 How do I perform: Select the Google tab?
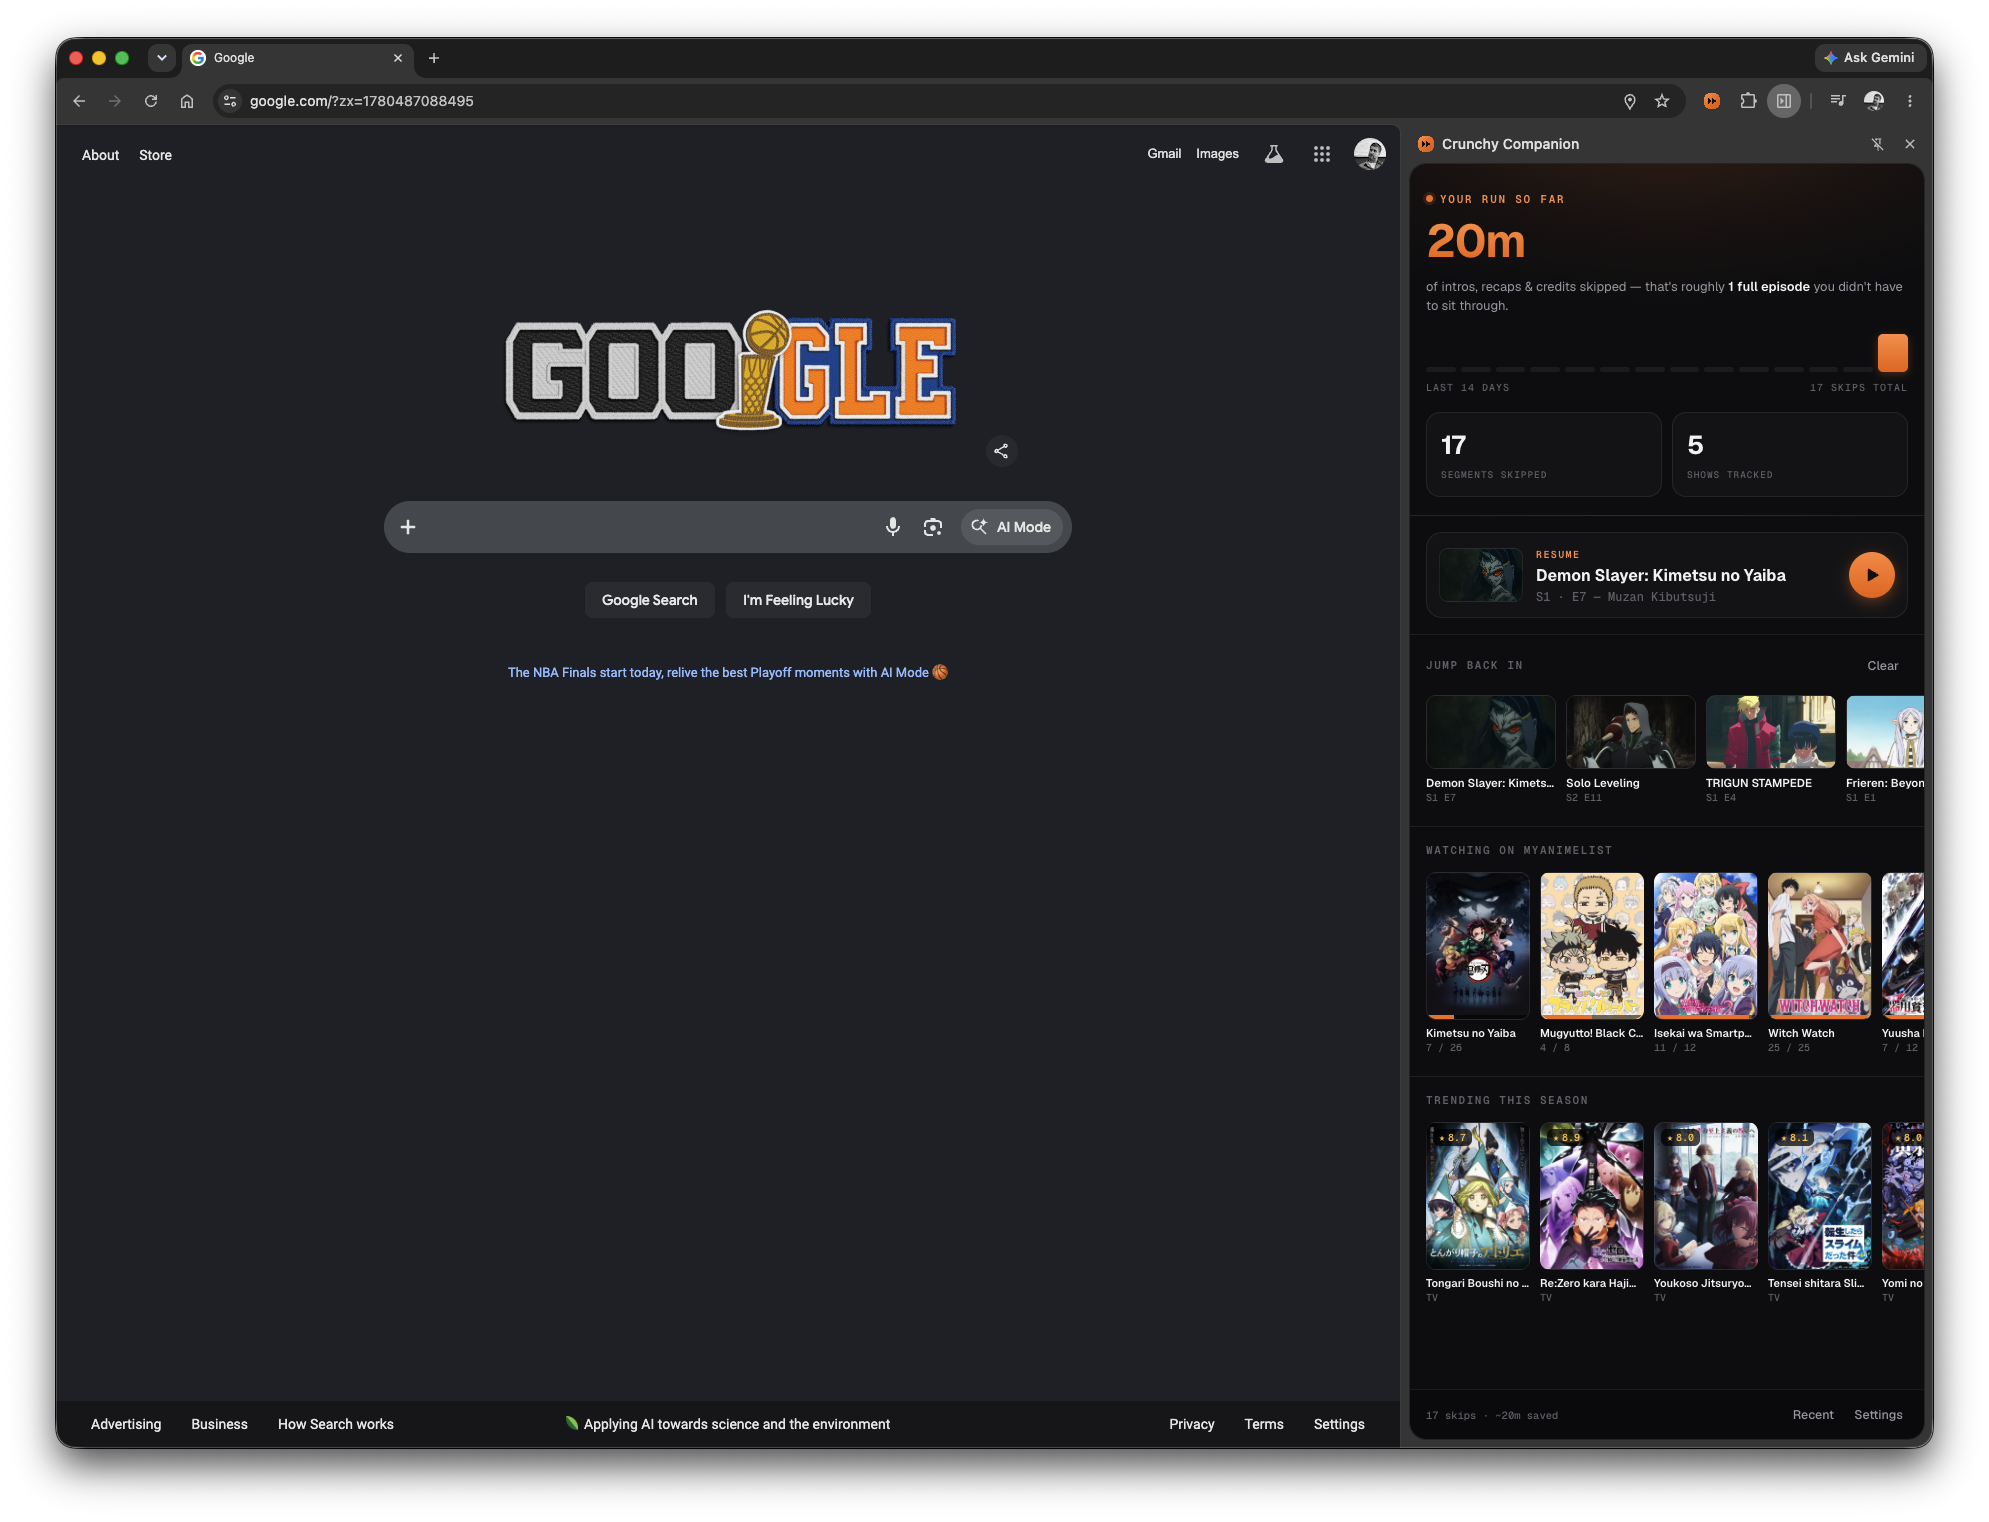(x=296, y=58)
